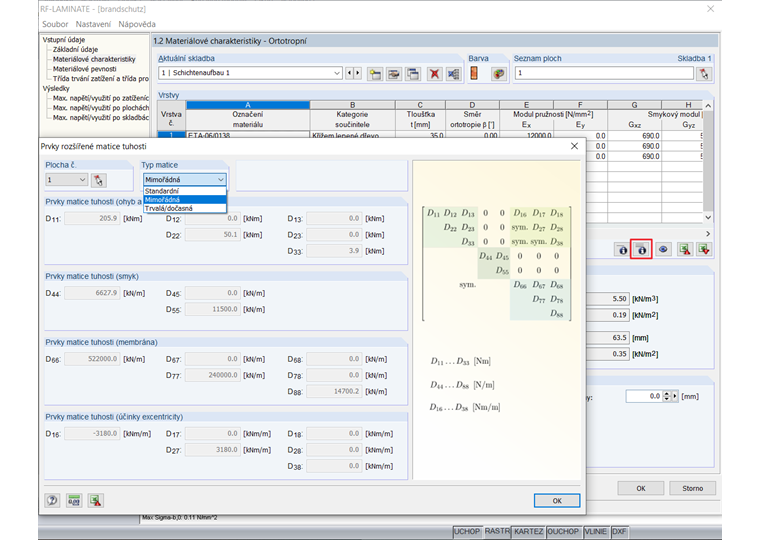Go to previous composition with the left arrow

349,73
